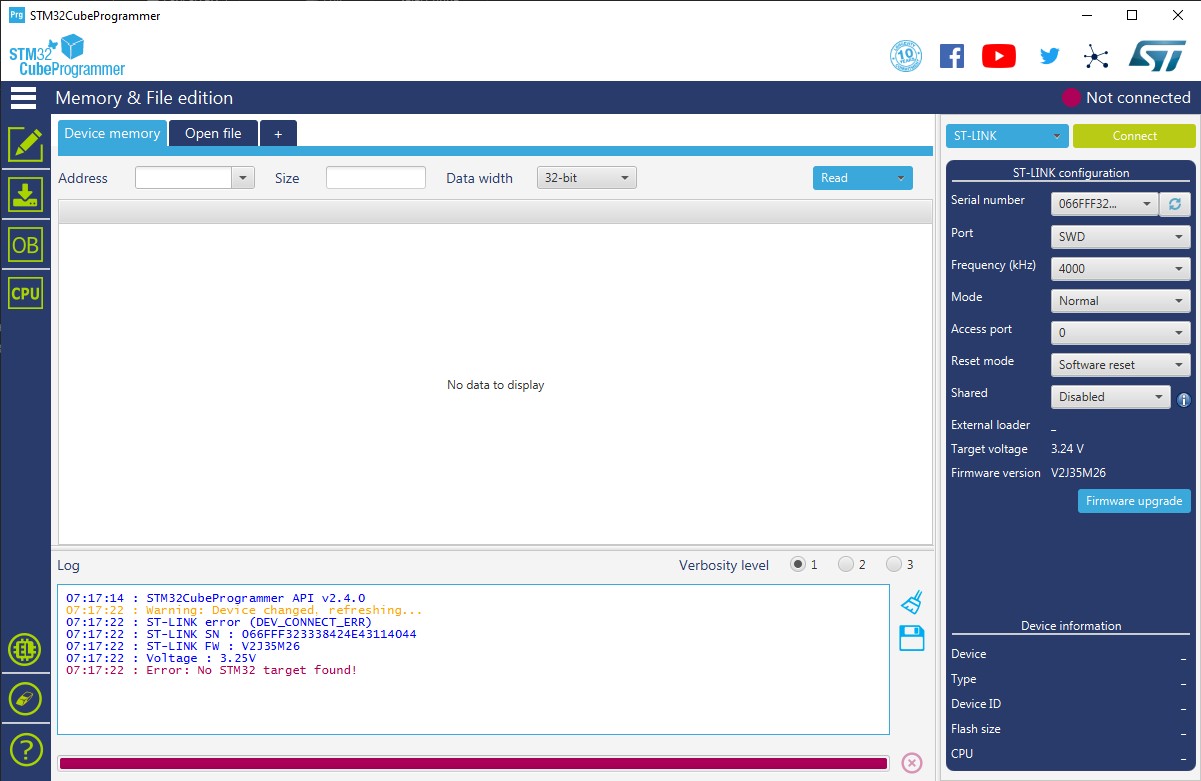This screenshot has height=781, width=1201.
Task: Switch to the Open file tab
Action: 213,133
